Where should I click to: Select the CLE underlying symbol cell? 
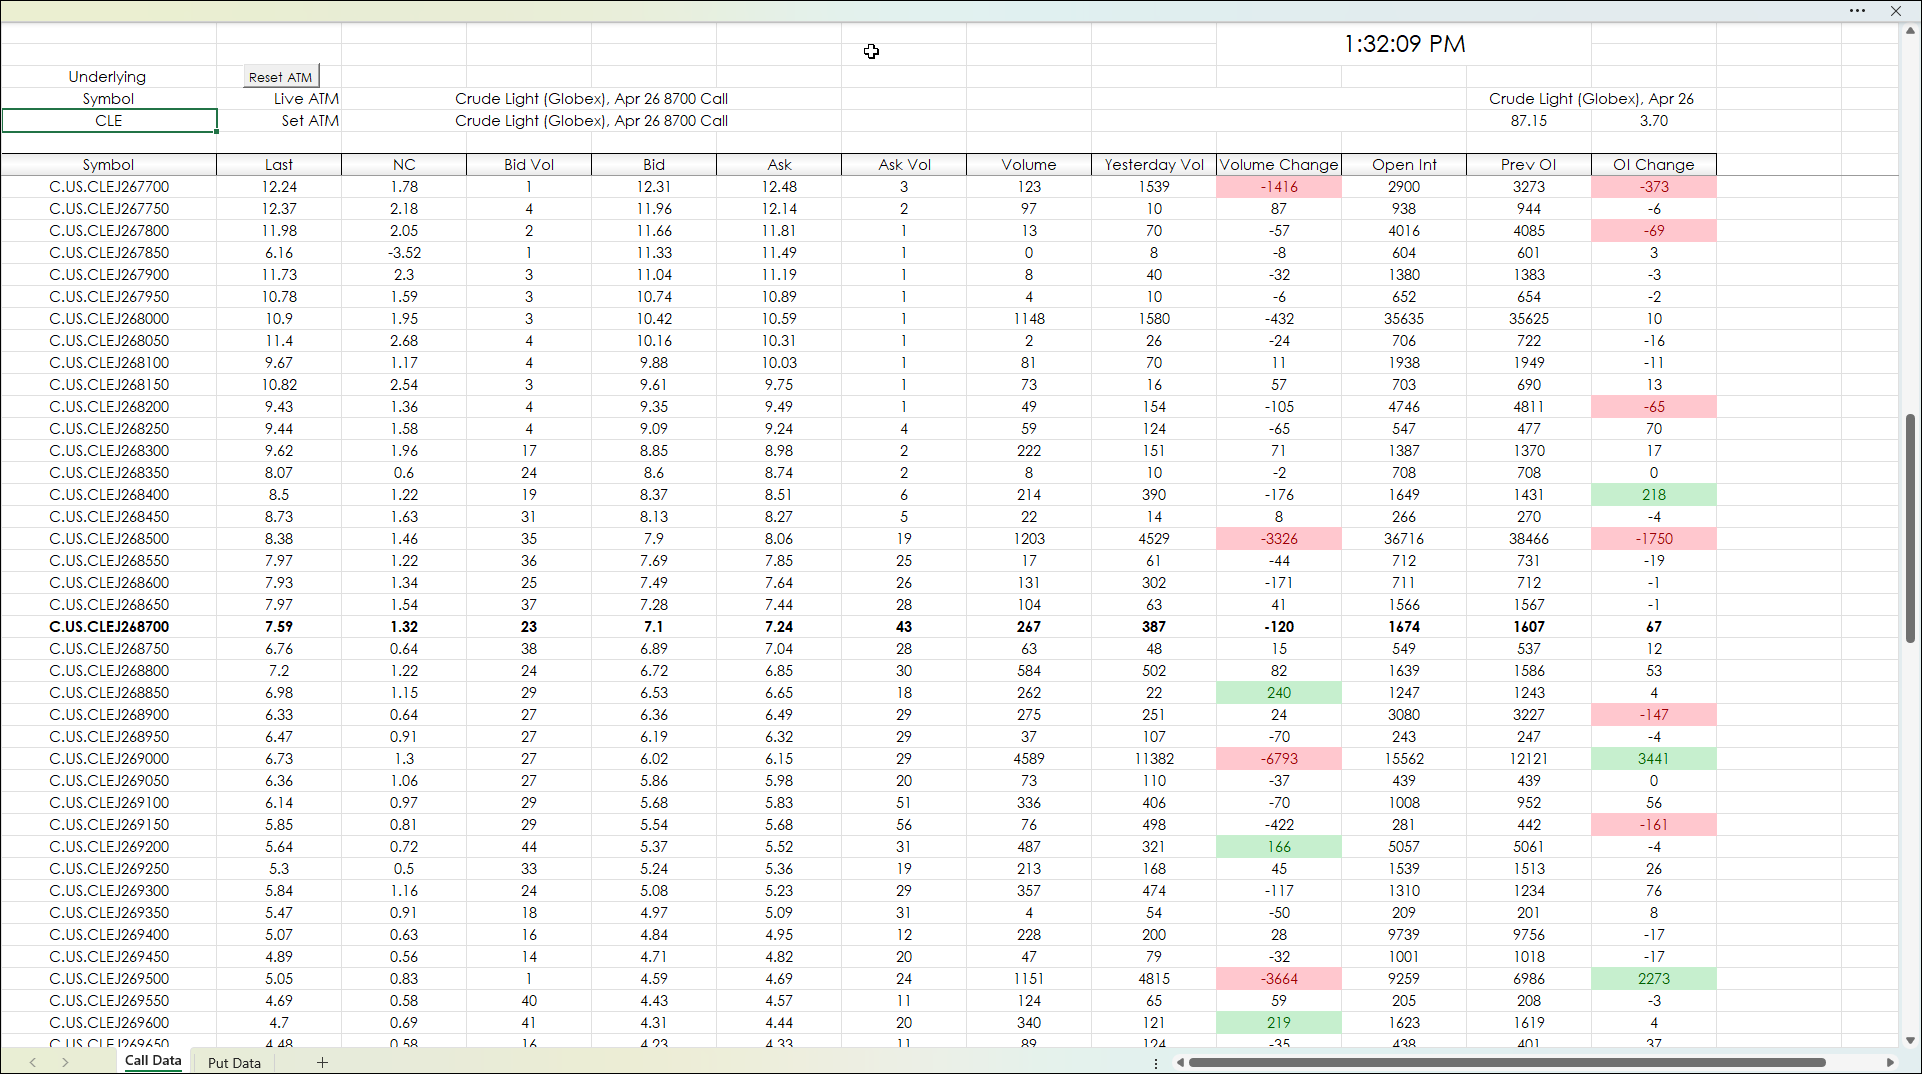coord(109,121)
